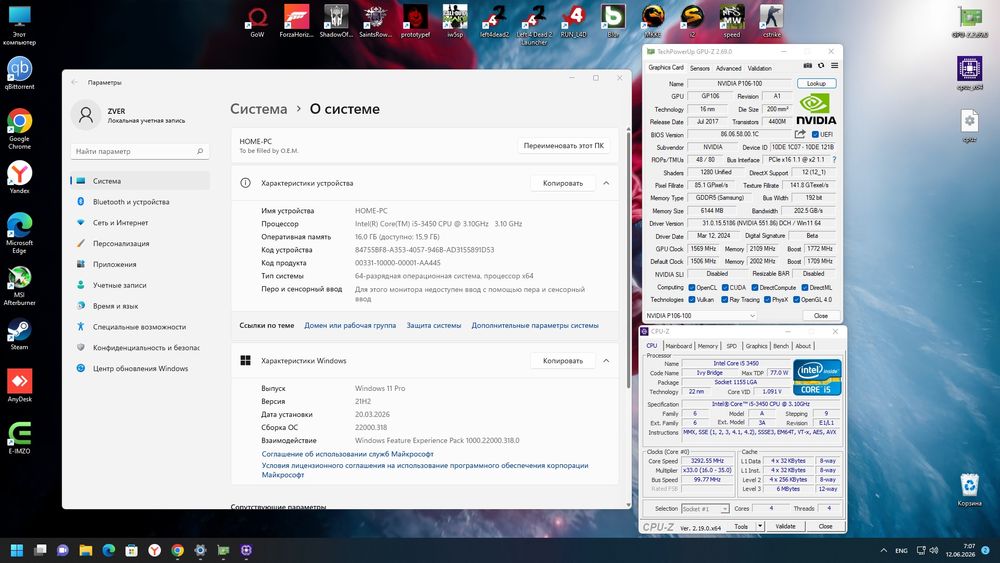The image size is (1000, 563).
Task: Click the Settings back arrow
Action: 75,82
